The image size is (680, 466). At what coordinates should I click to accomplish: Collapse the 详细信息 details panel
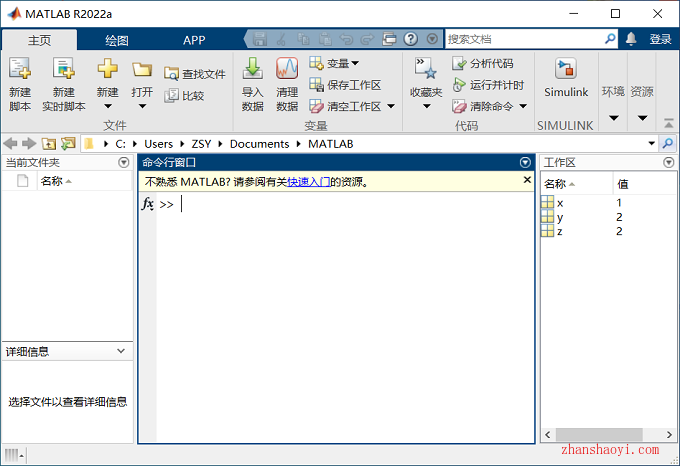click(x=121, y=351)
